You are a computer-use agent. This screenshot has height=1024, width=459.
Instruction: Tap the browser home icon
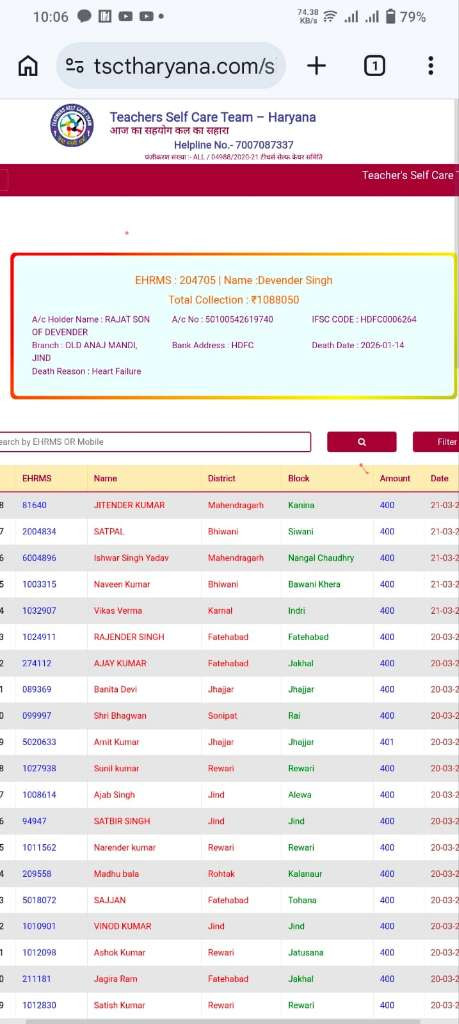27,66
